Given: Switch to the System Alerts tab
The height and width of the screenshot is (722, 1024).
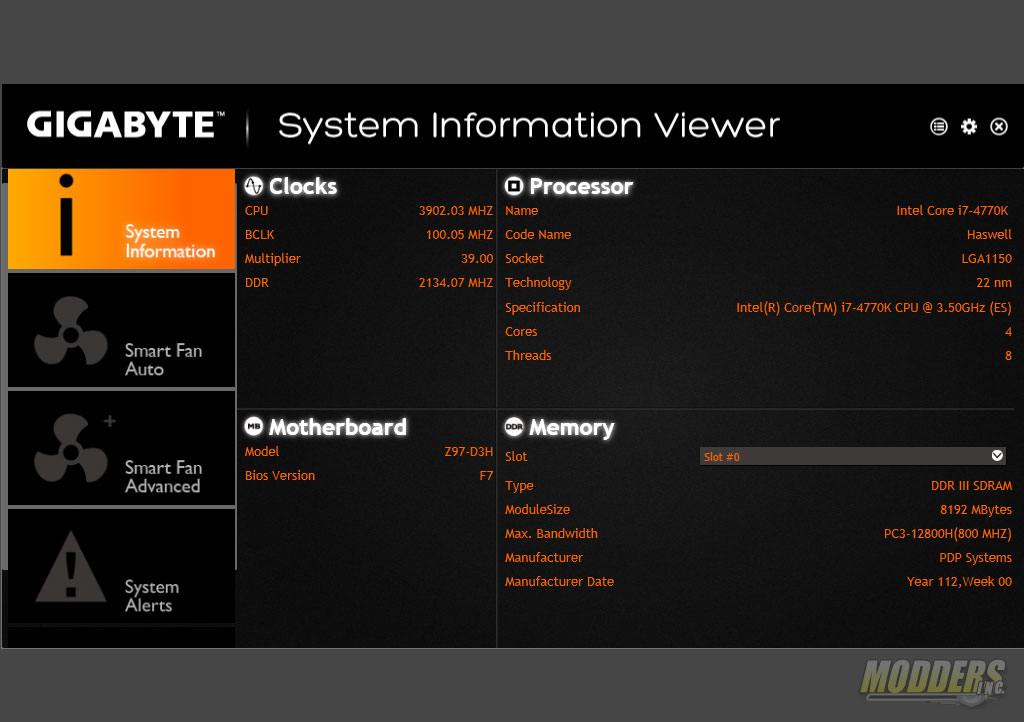Looking at the screenshot, I should (120, 567).
